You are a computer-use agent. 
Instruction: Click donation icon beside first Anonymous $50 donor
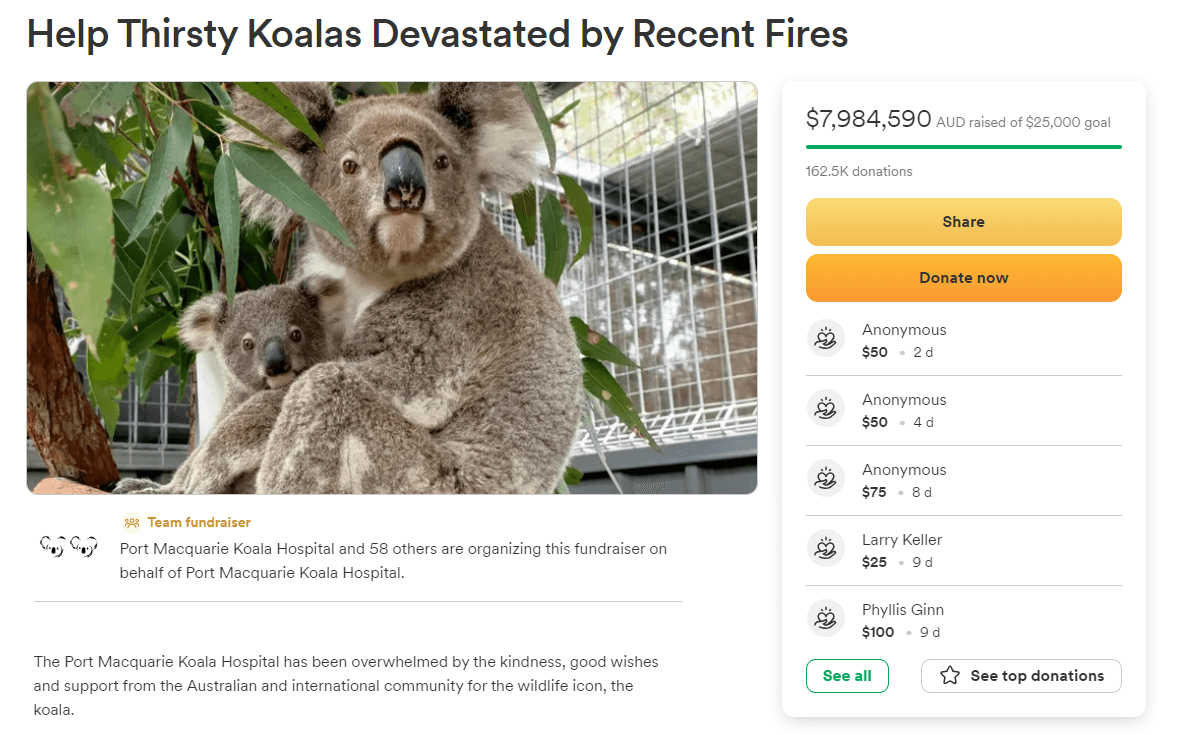(826, 339)
